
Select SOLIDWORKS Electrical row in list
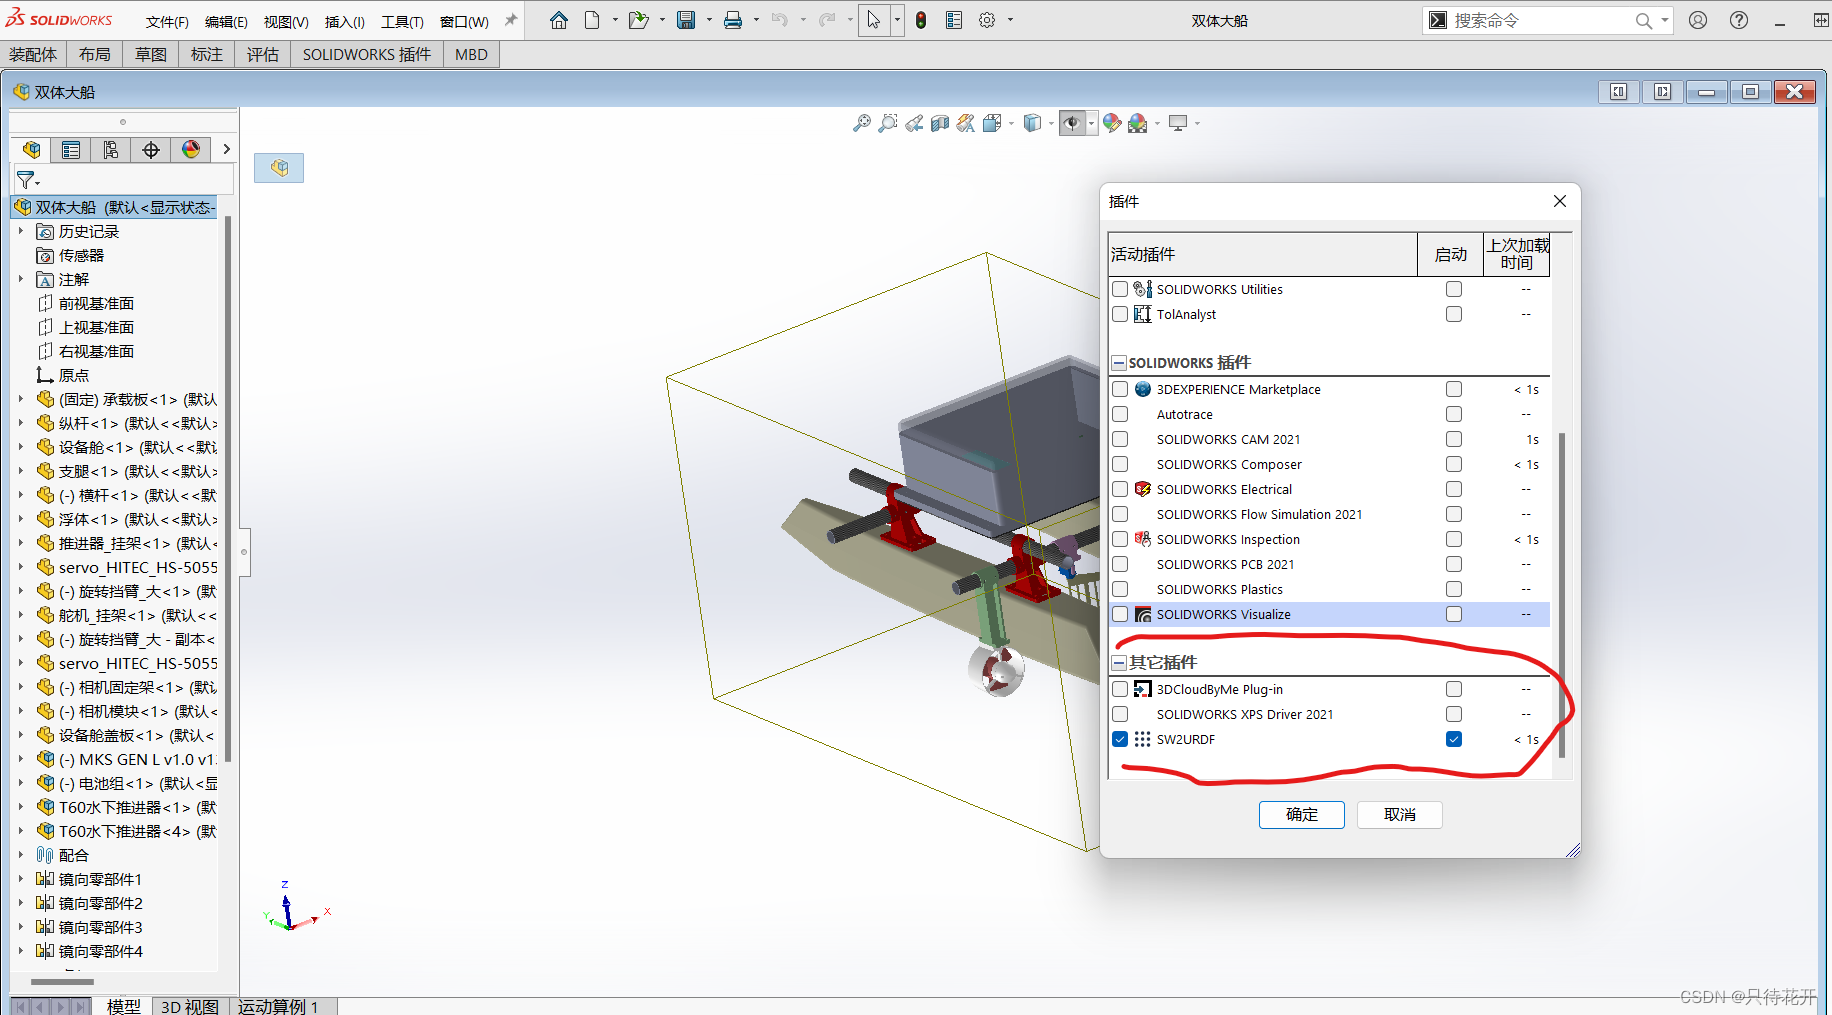(x=1329, y=489)
